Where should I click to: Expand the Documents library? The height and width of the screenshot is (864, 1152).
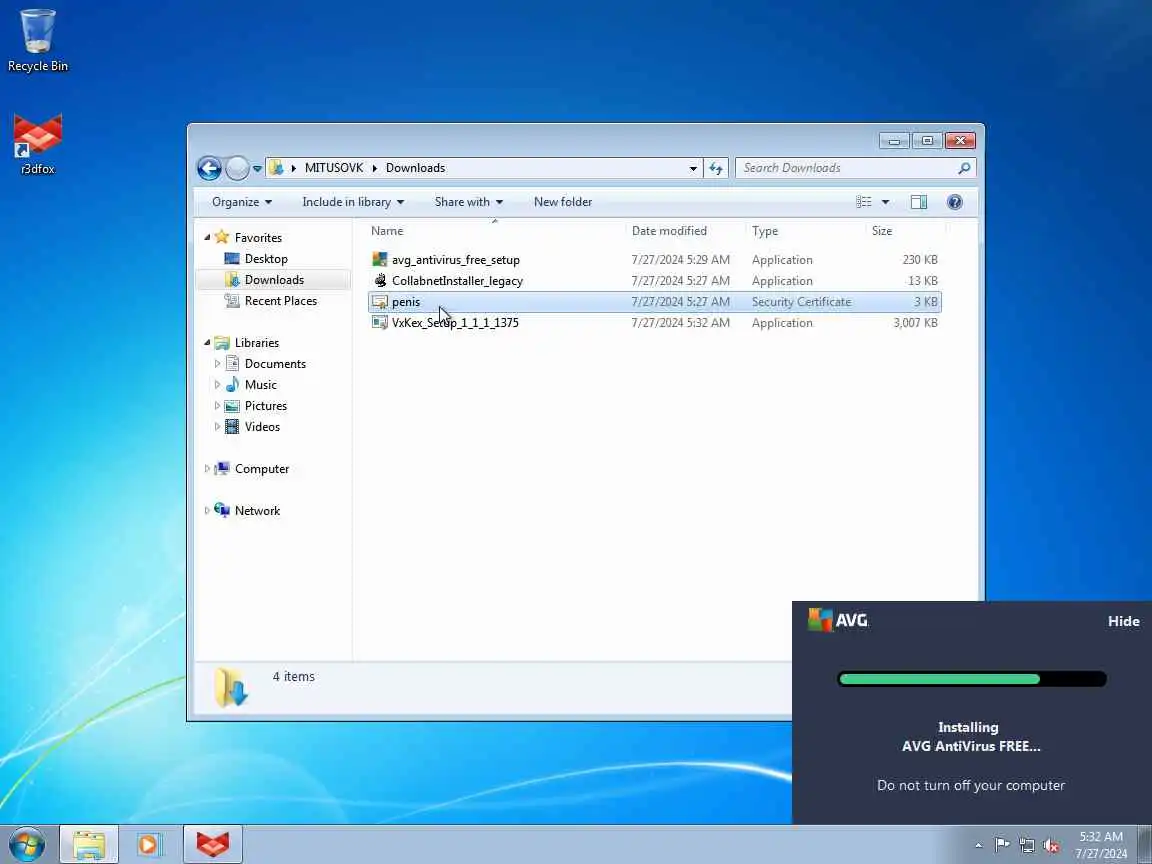tap(217, 364)
